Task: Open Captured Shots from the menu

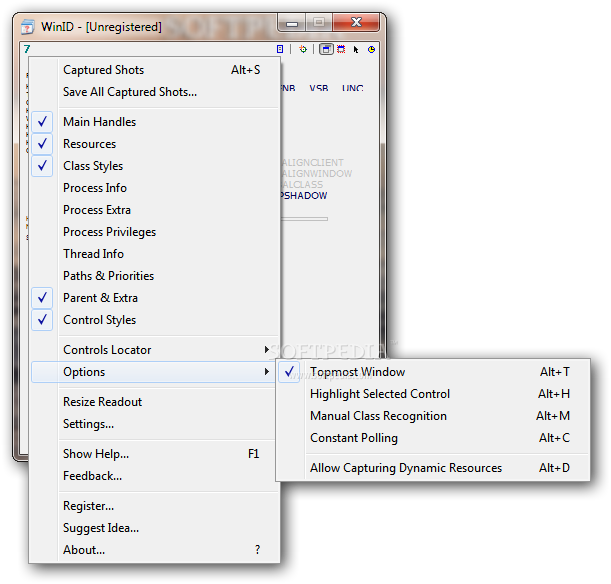Action: 155,70
